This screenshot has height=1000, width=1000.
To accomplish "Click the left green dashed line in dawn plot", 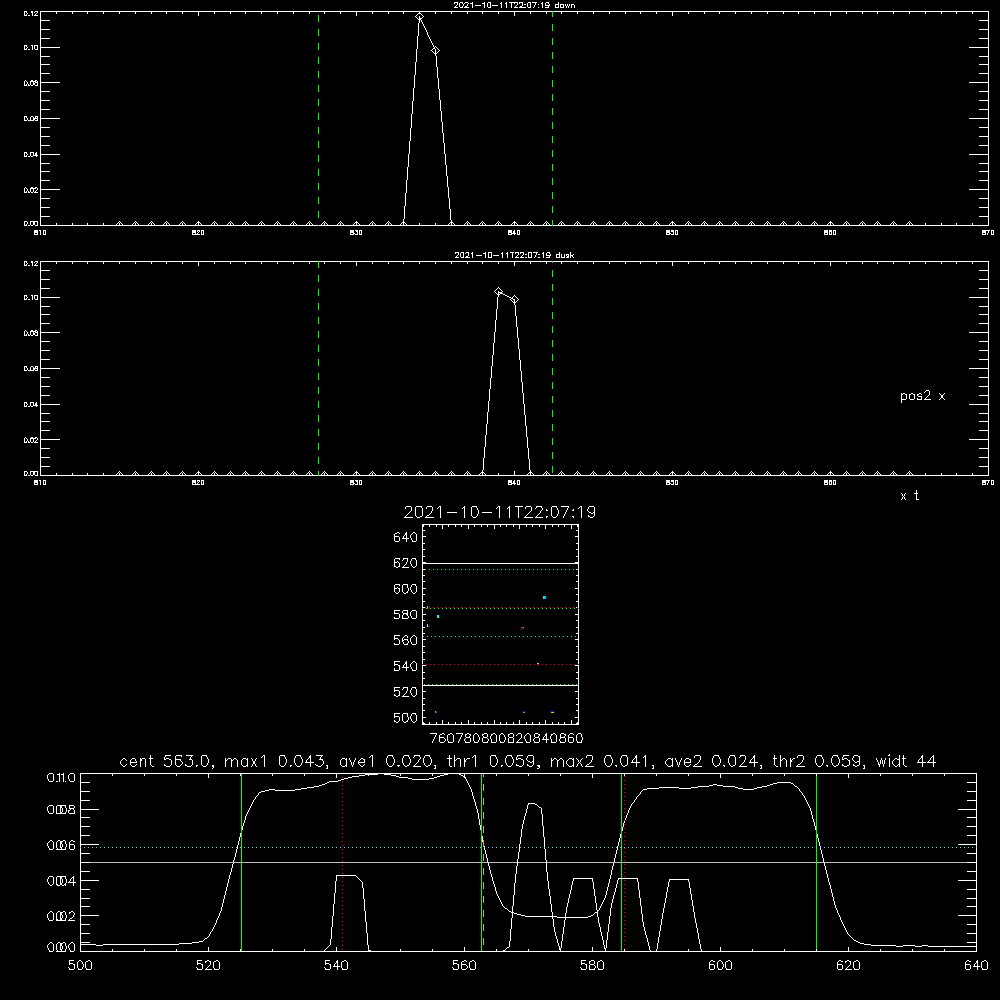I will (x=318, y=118).
